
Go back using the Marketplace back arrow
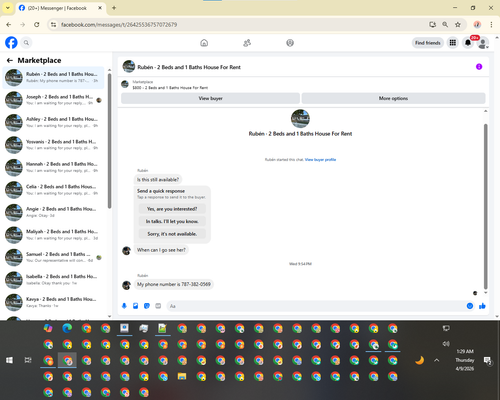(x=10, y=60)
